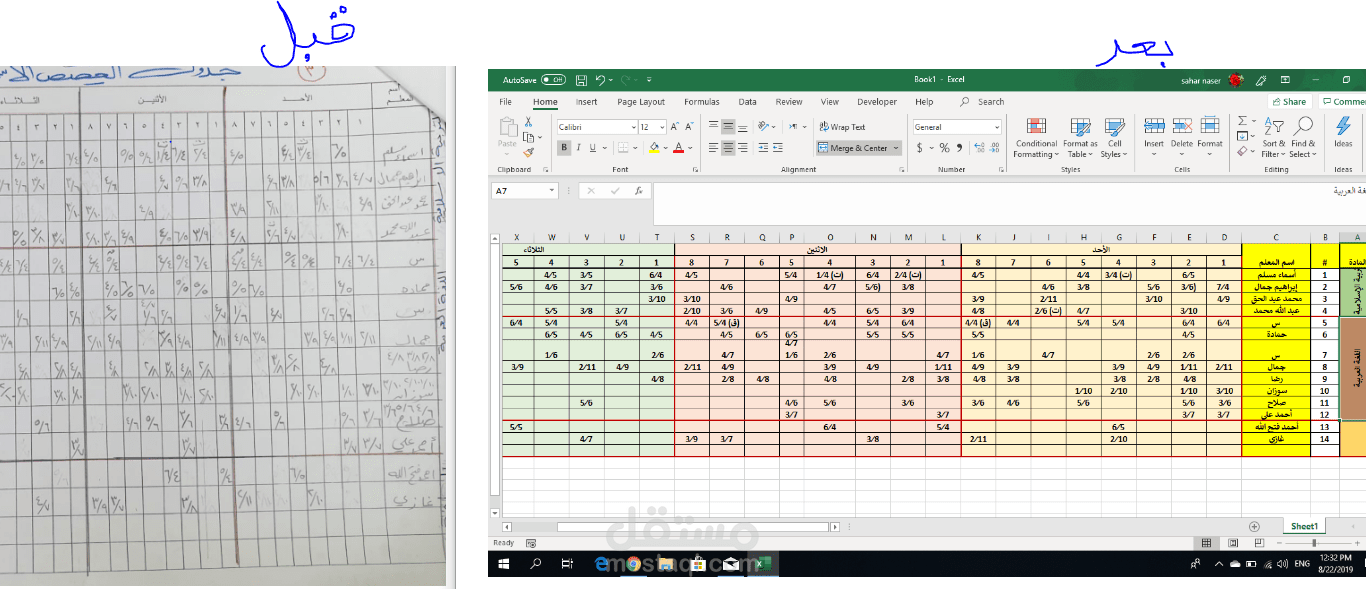The image size is (1366, 589).
Task: Toggle Center horizontal alignment
Action: click(729, 148)
